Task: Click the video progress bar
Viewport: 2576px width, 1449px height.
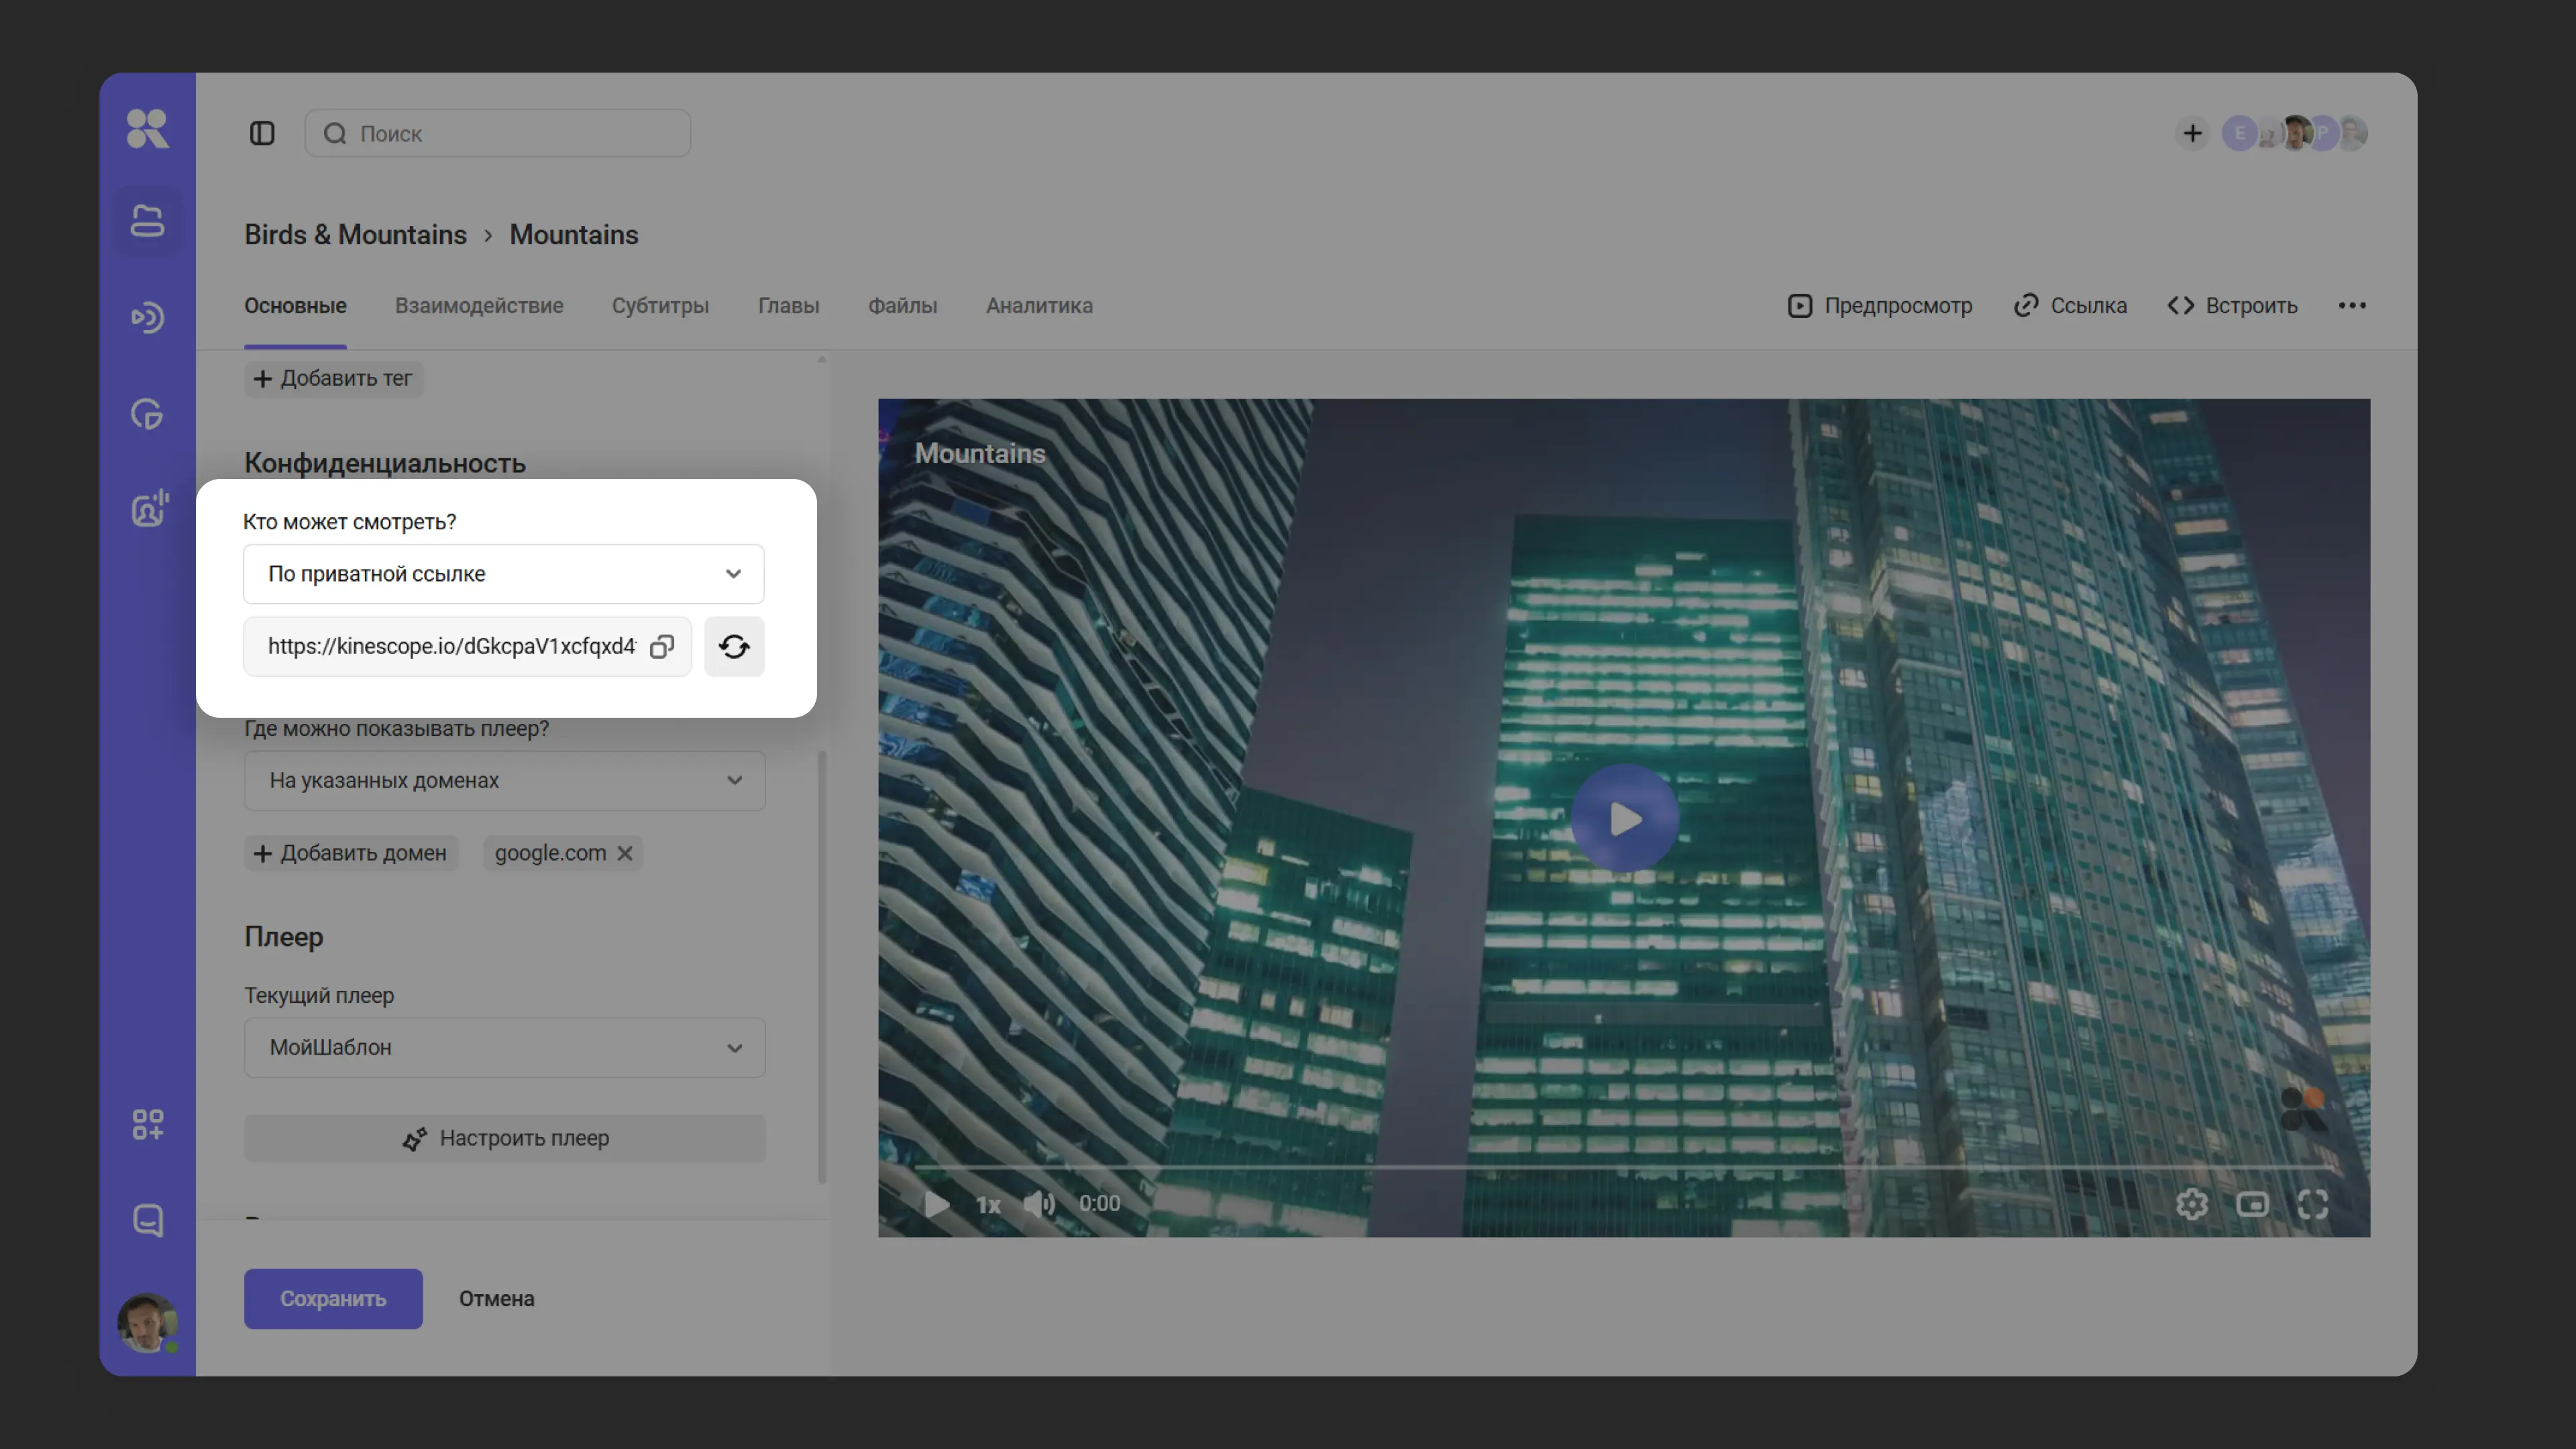Action: click(1620, 1167)
